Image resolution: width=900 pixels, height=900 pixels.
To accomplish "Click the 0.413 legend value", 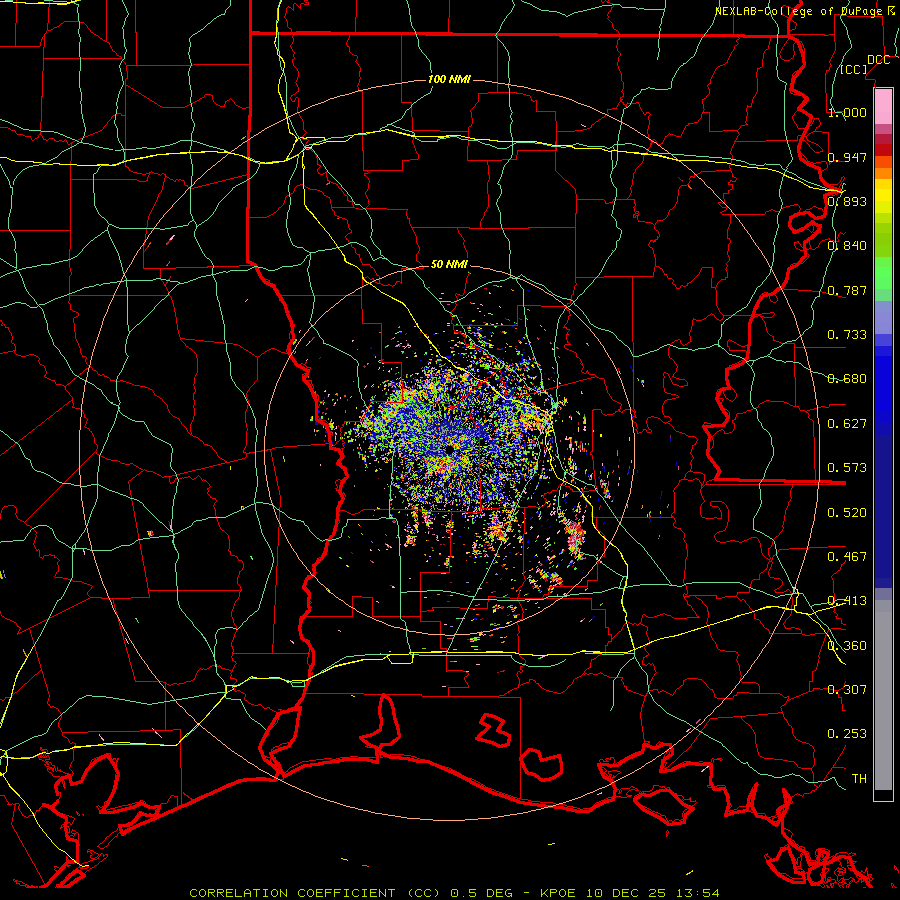I will tap(847, 601).
